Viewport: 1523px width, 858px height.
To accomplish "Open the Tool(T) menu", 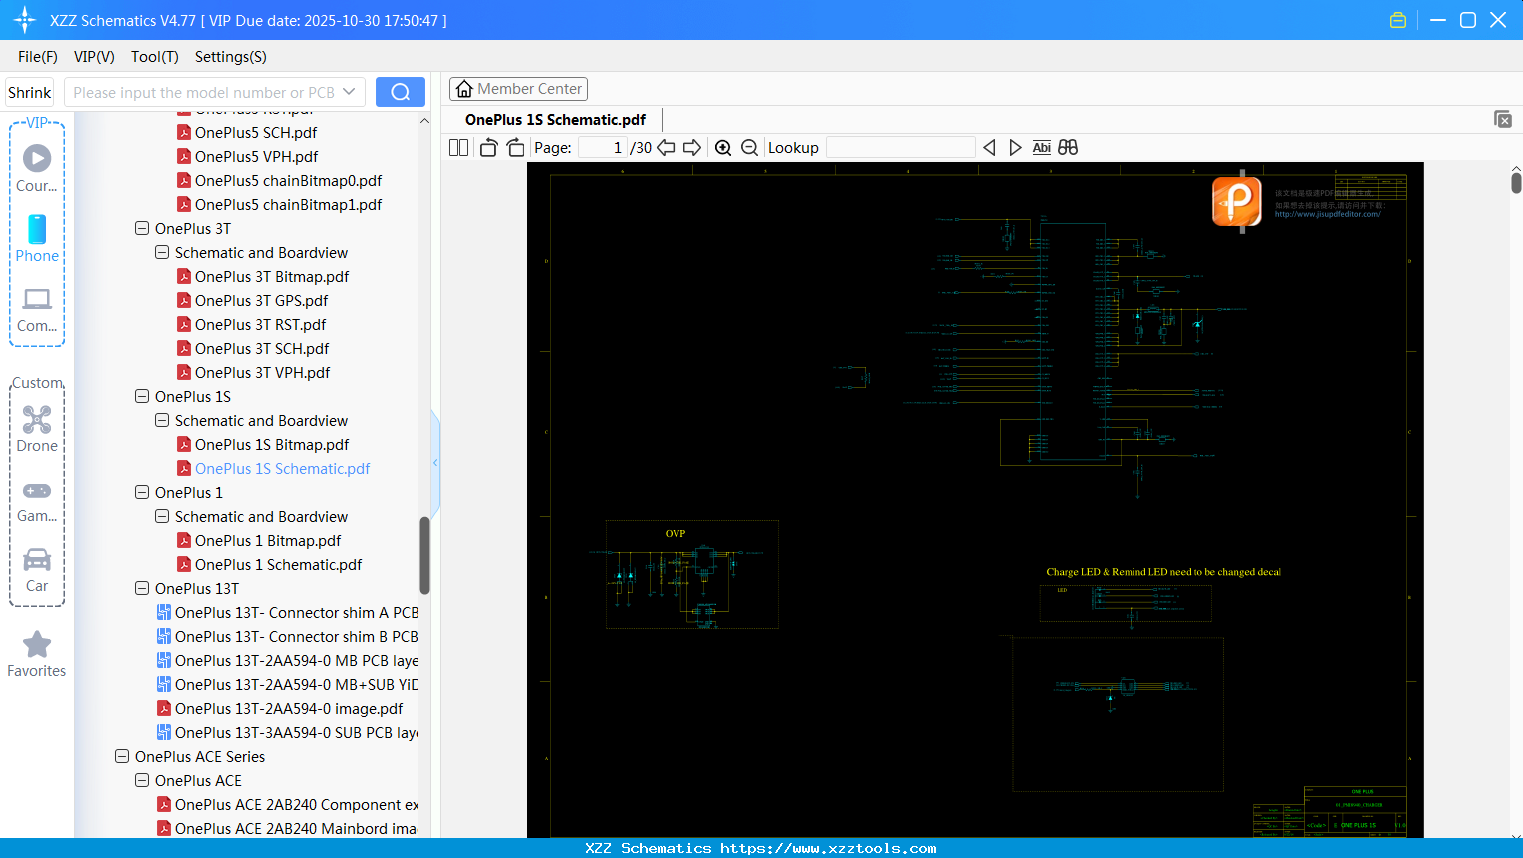I will [154, 57].
